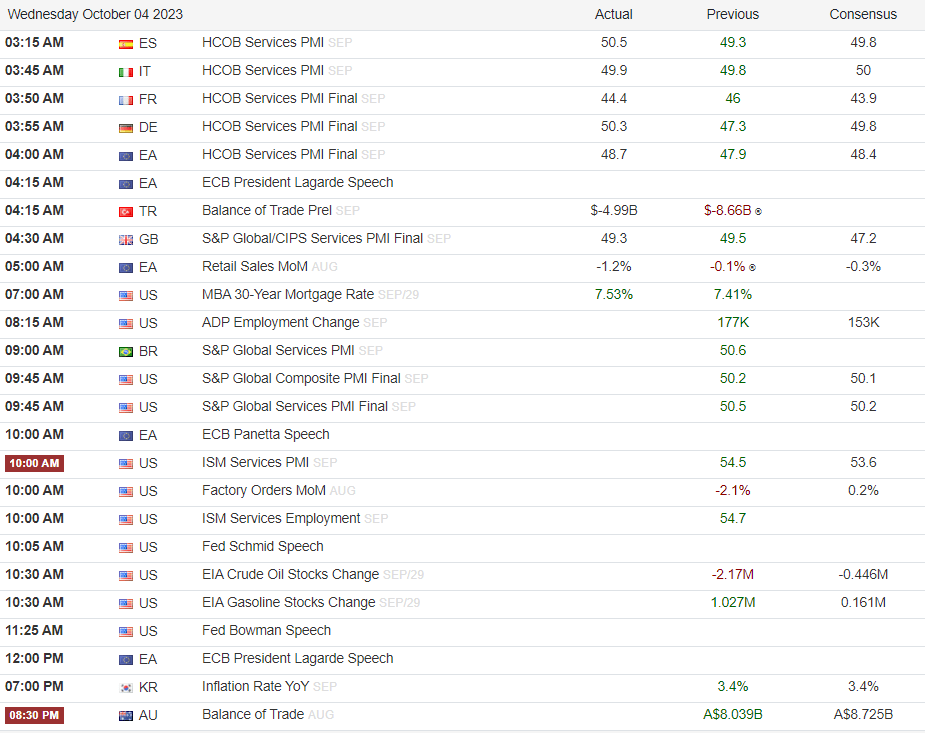The height and width of the screenshot is (733, 925).
Task: Open France HCOB Services PMI Final event
Action: (280, 98)
